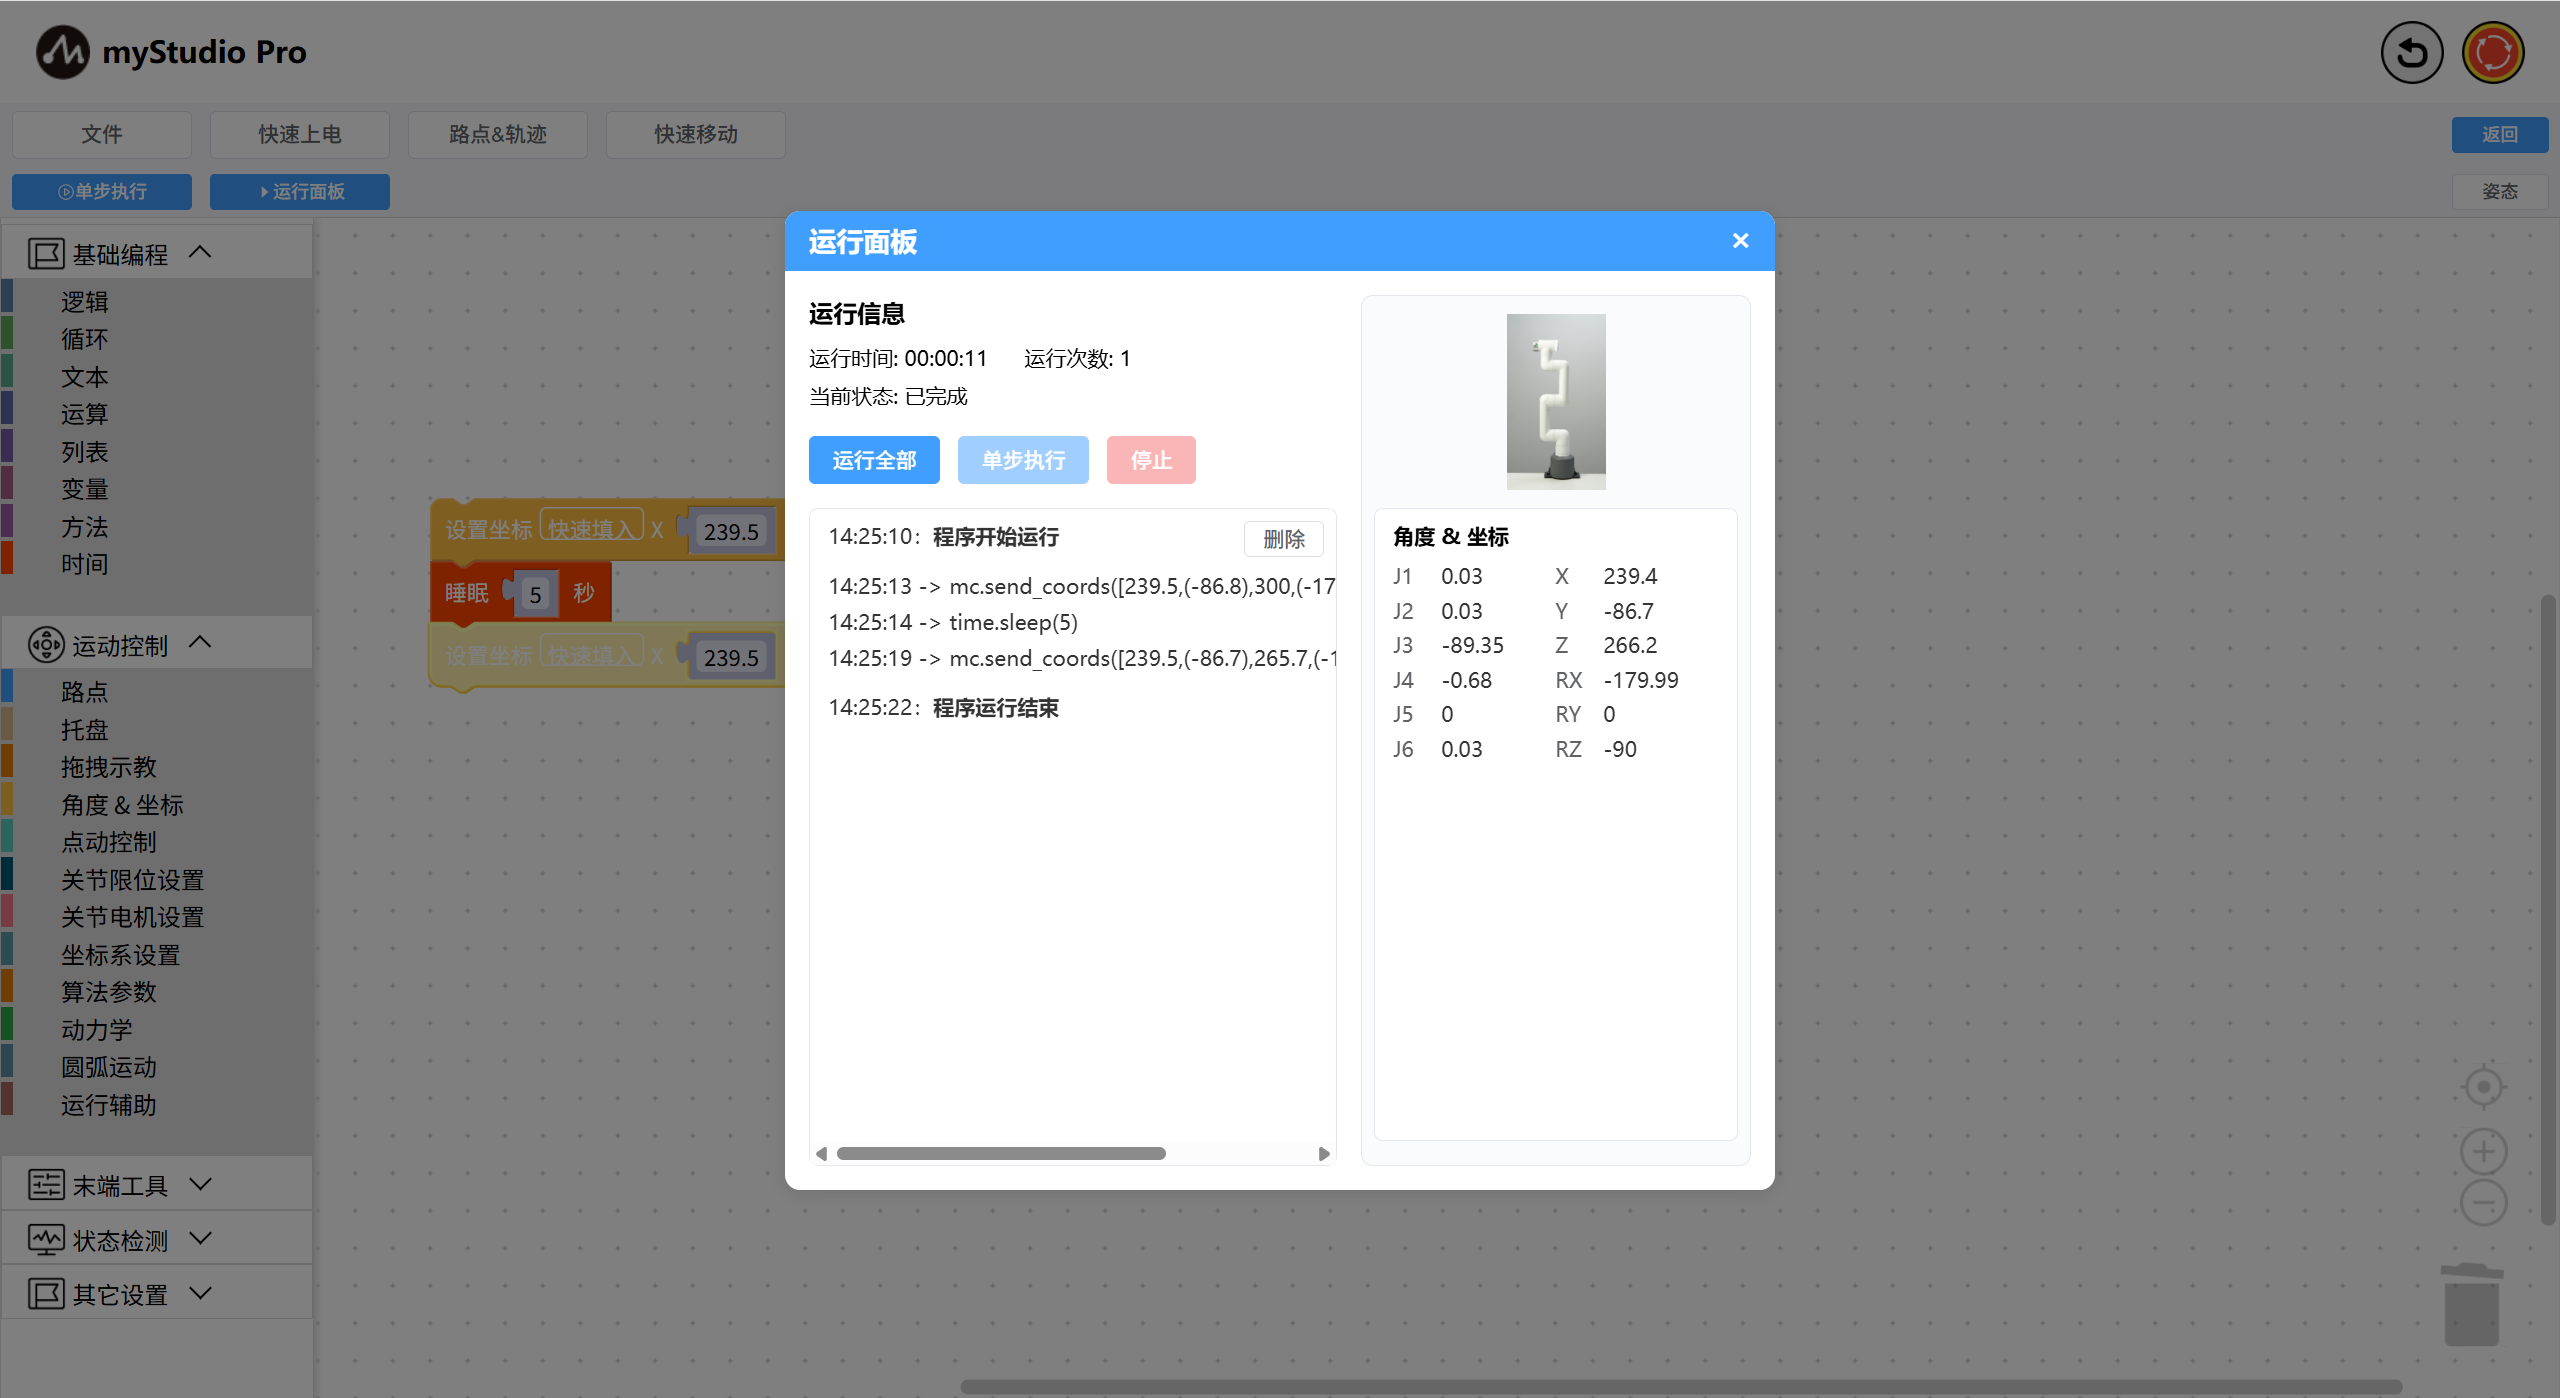2560x1398 pixels.
Task: Click the zoom in plus icon
Action: [x=2483, y=1152]
